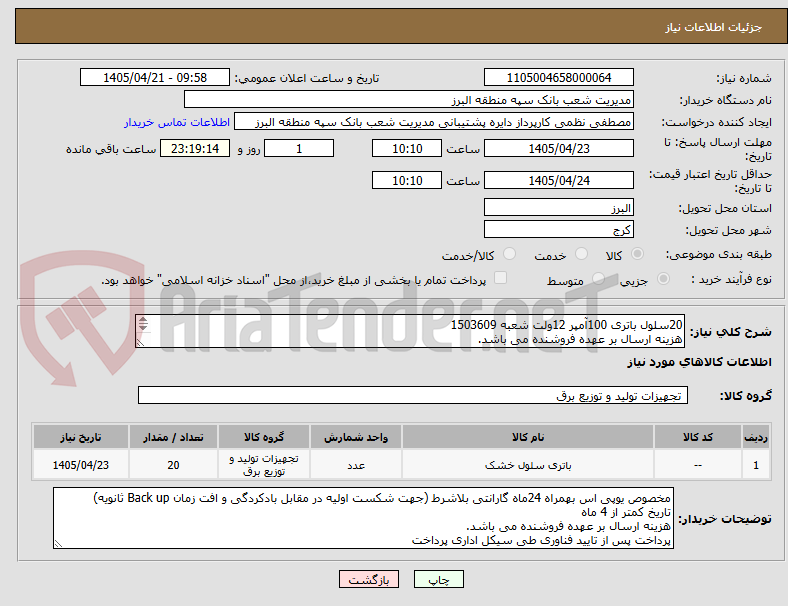Click the شماره نیاز field 1105004658000064
The image size is (788, 606).
558,77
